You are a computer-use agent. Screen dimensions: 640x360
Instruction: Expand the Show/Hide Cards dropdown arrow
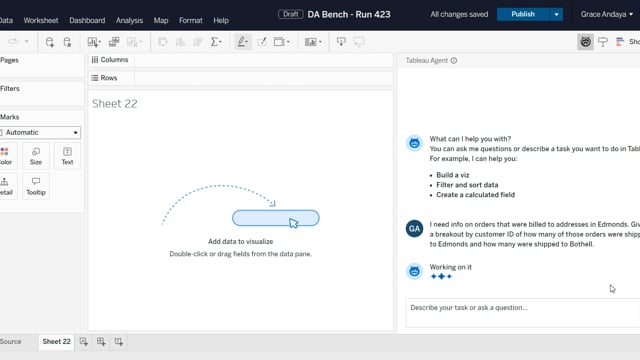(x=320, y=42)
